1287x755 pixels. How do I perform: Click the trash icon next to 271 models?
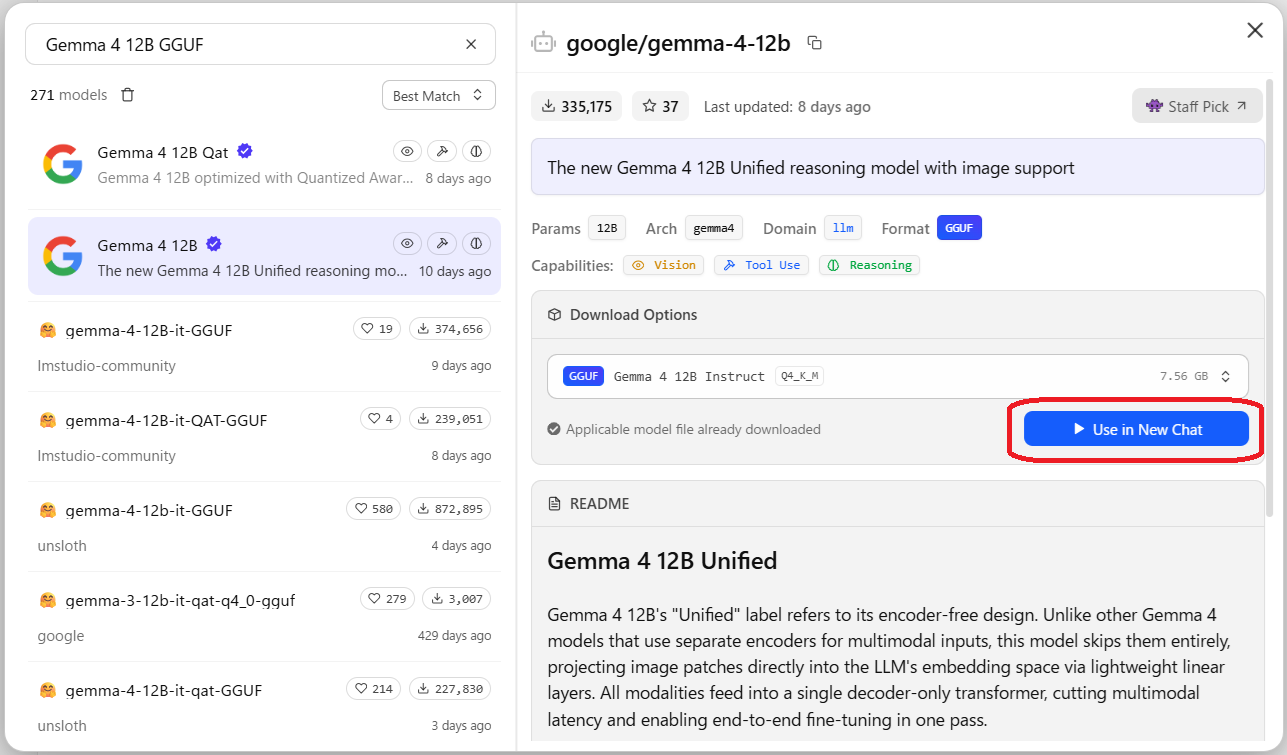[127, 95]
